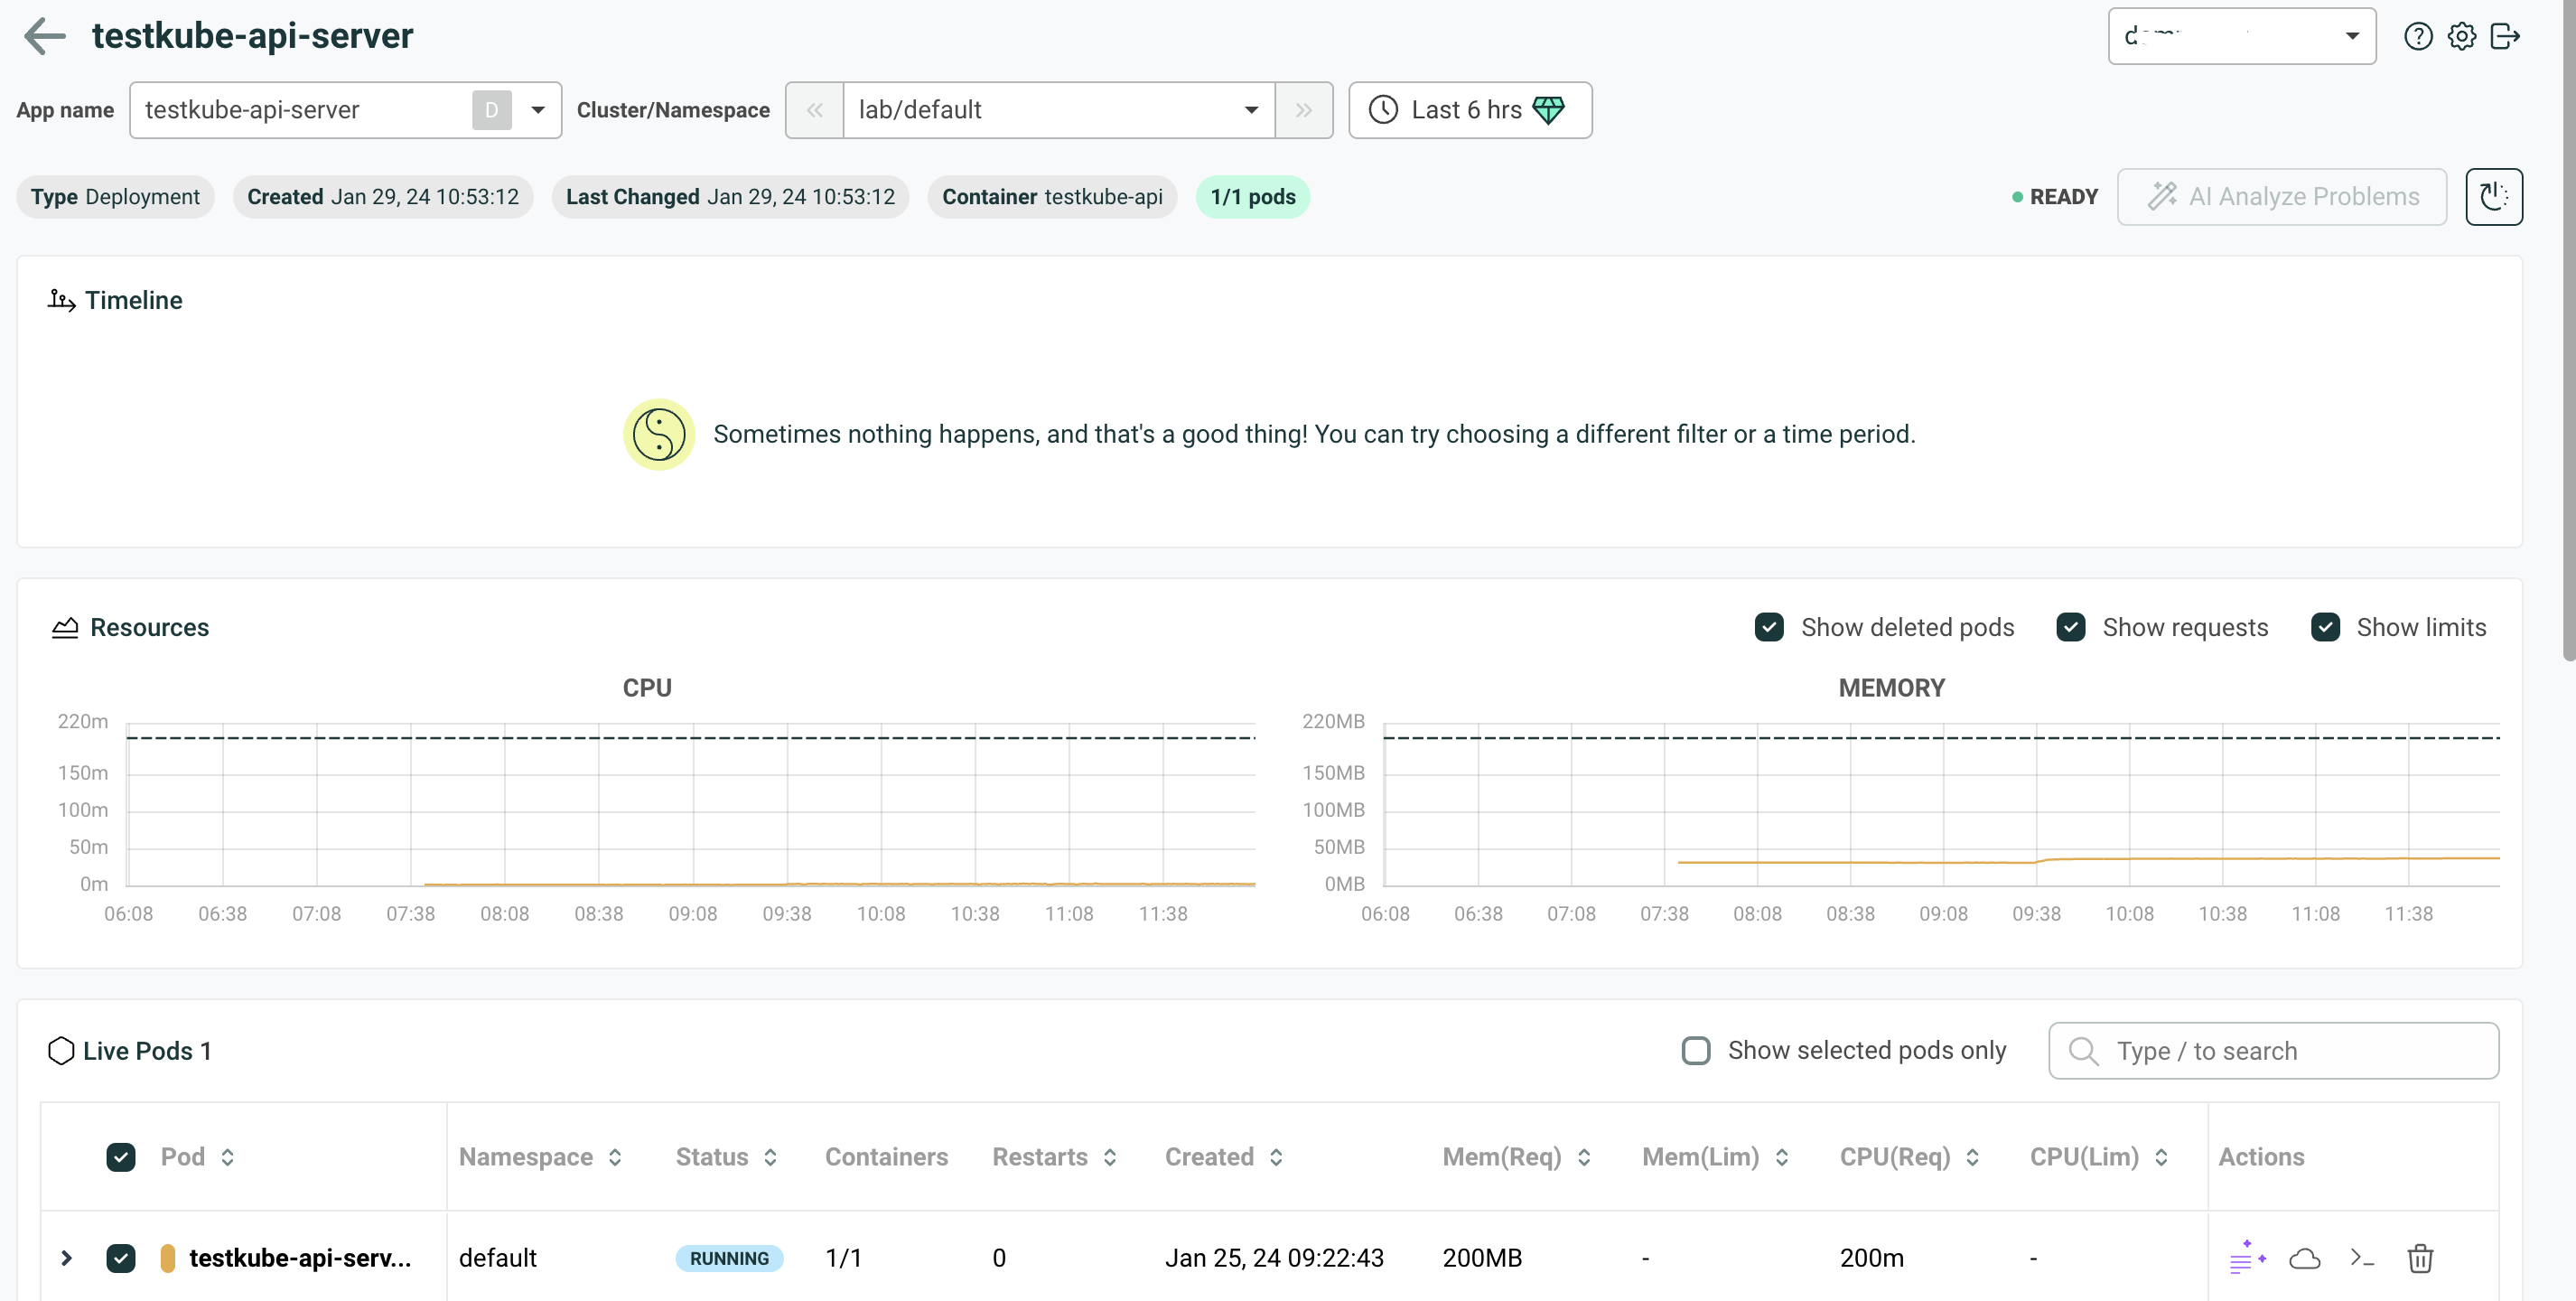Click the restart deployment icon button
Image resolution: width=2576 pixels, height=1301 pixels.
(x=2493, y=196)
